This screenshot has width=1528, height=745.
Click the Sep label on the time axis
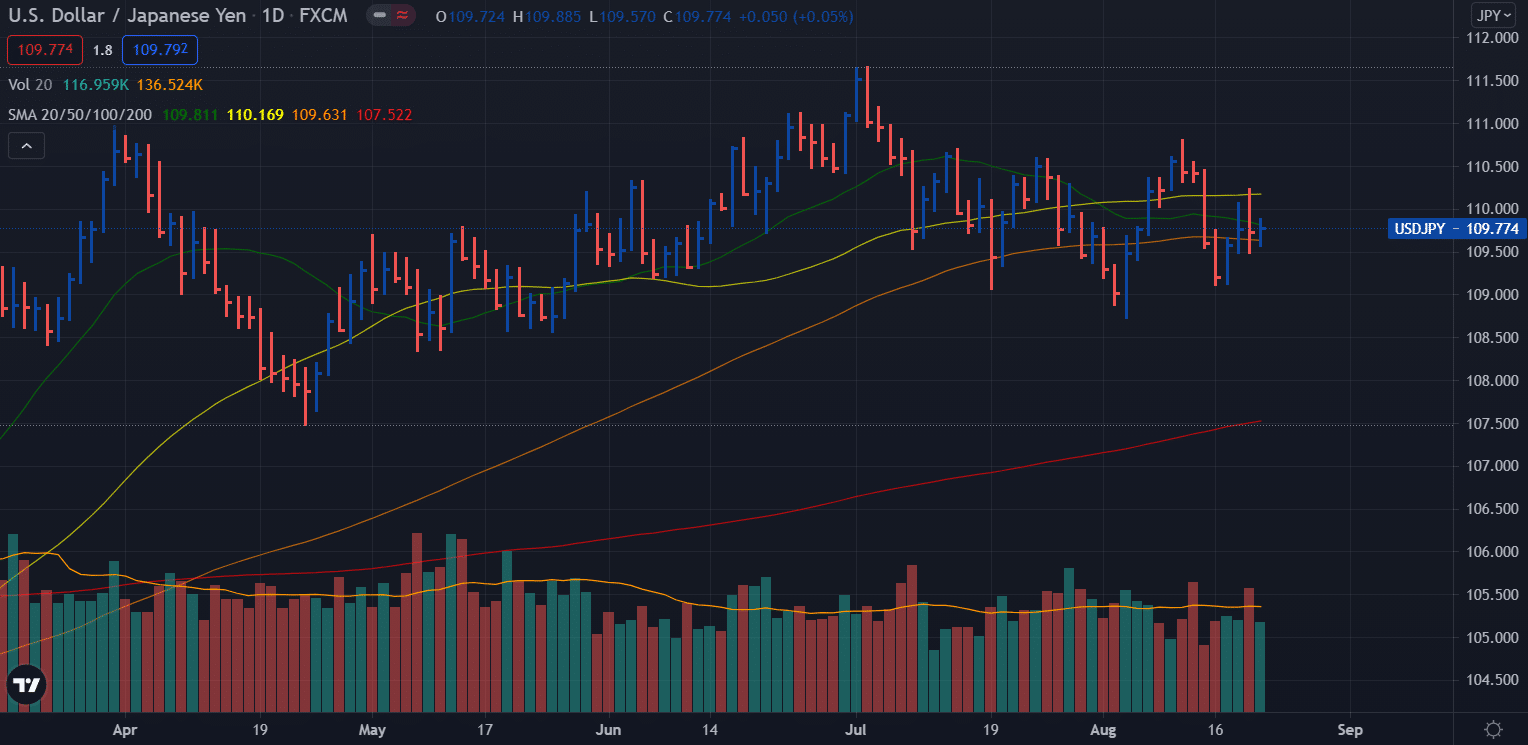coord(1350,730)
